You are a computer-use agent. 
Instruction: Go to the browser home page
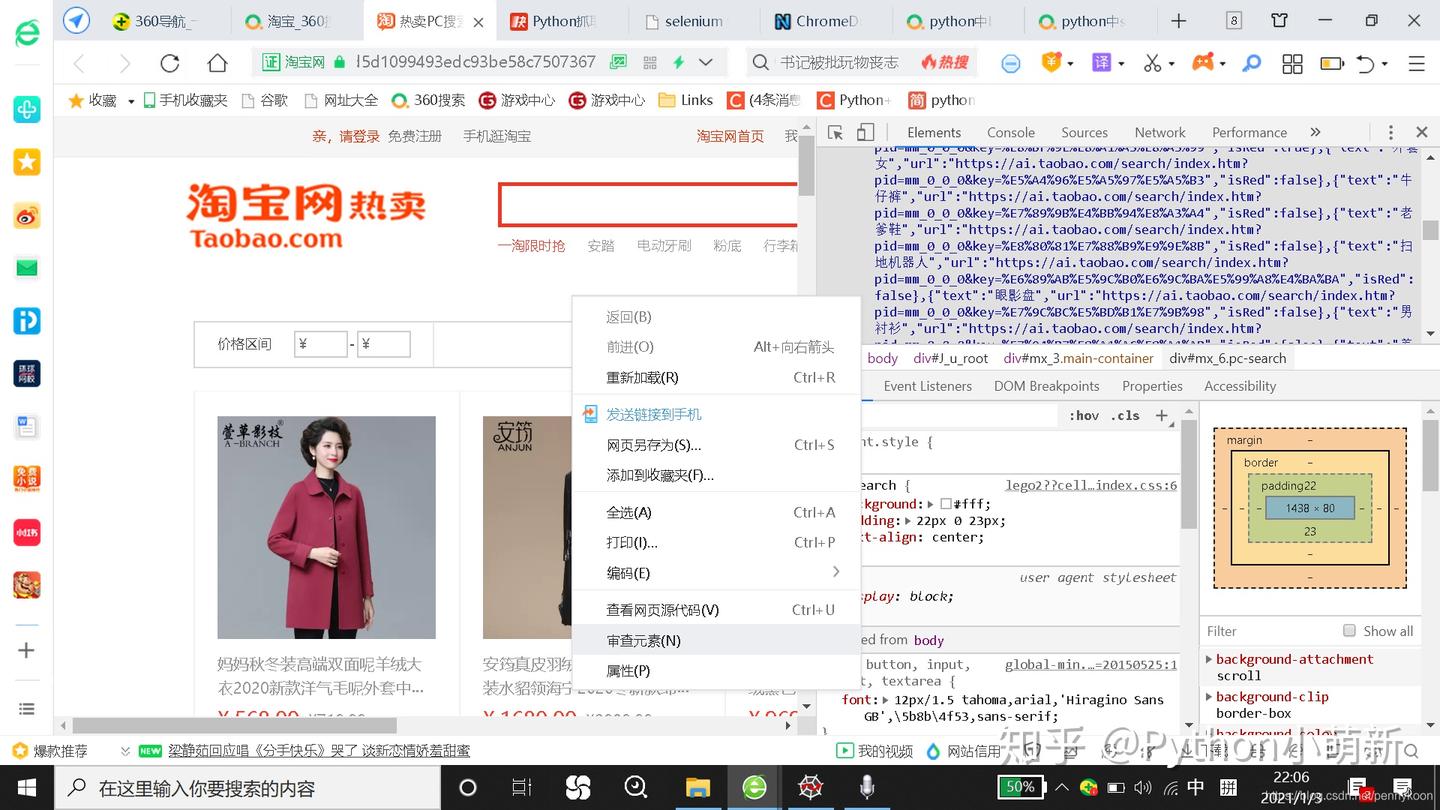[x=217, y=63]
